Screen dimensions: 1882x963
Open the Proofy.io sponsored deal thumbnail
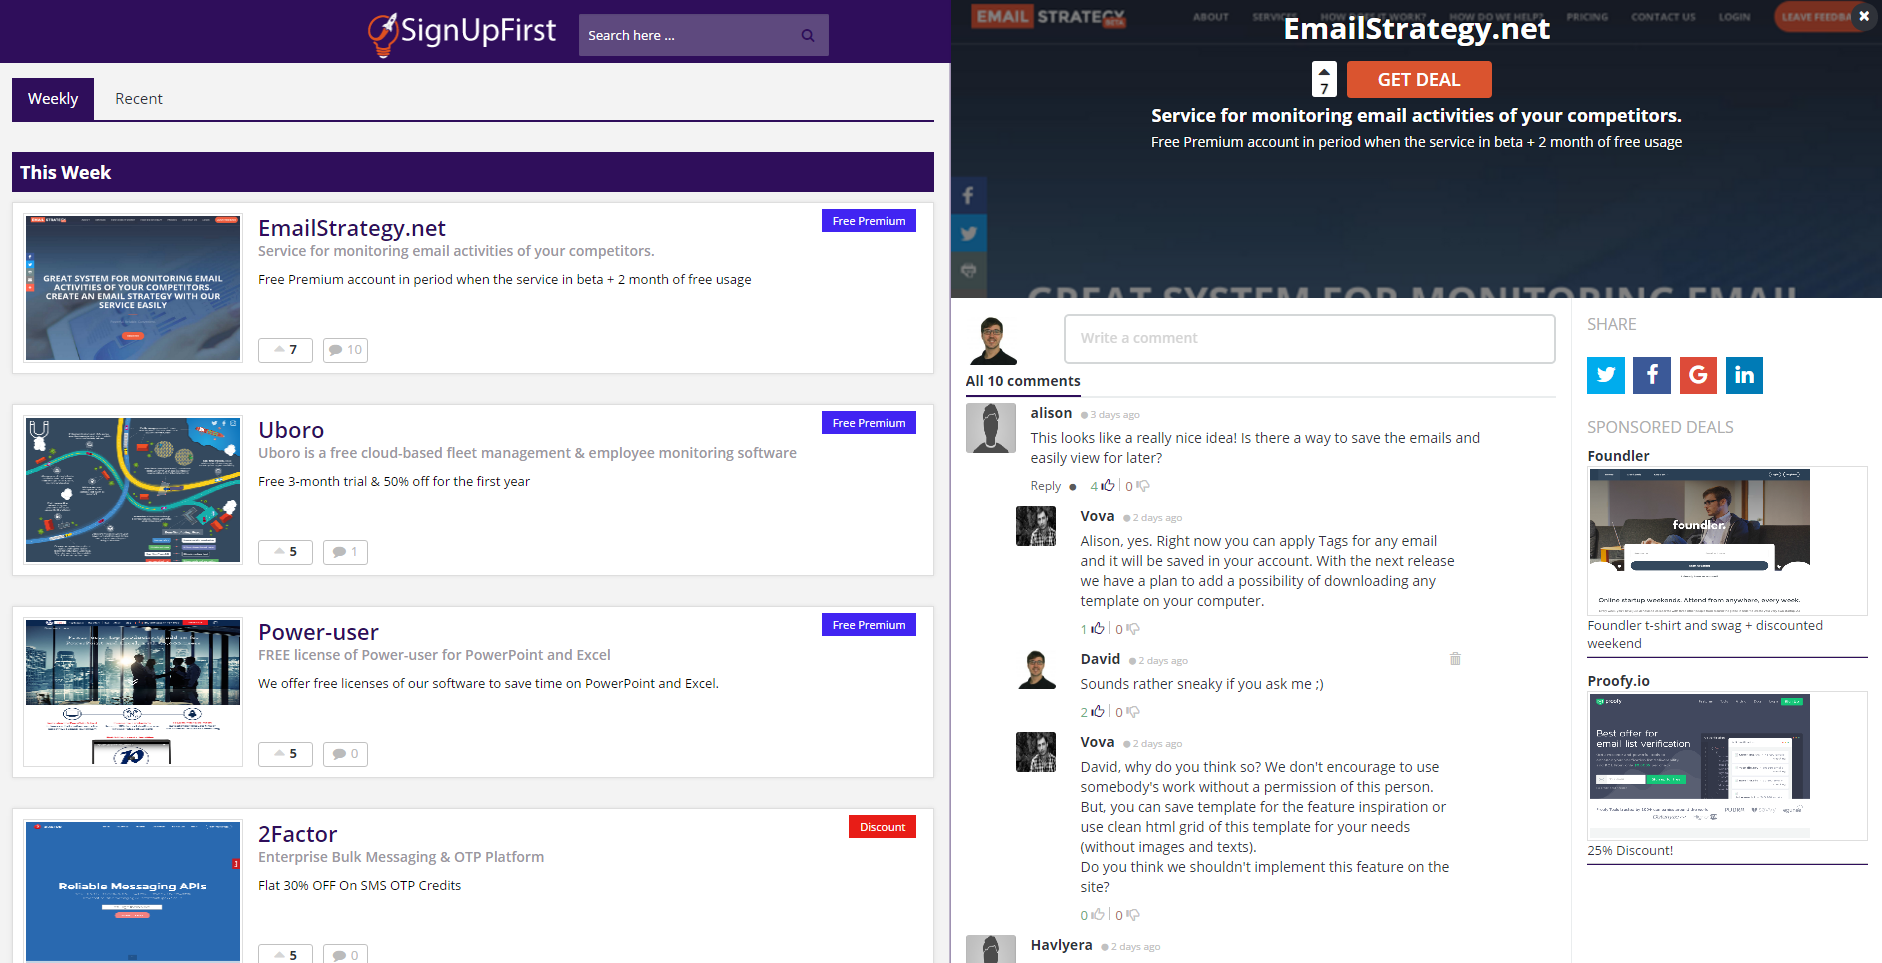1727,766
